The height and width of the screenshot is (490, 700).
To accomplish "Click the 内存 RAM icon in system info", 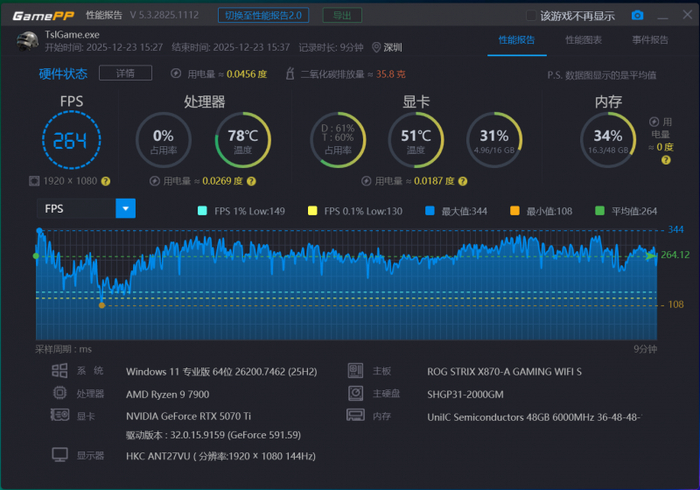I will (x=356, y=415).
